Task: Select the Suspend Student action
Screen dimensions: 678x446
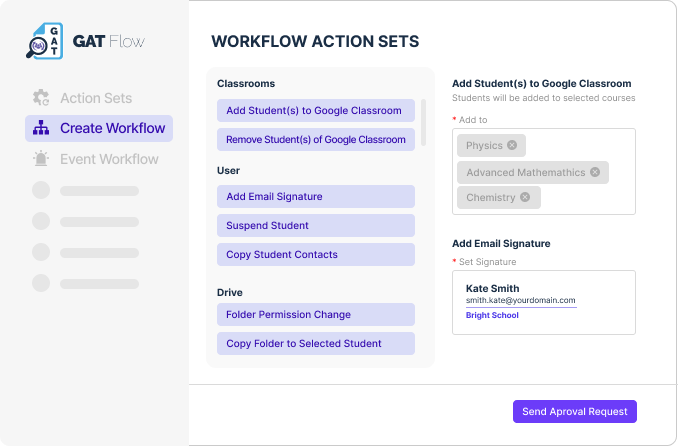Action: pos(316,225)
